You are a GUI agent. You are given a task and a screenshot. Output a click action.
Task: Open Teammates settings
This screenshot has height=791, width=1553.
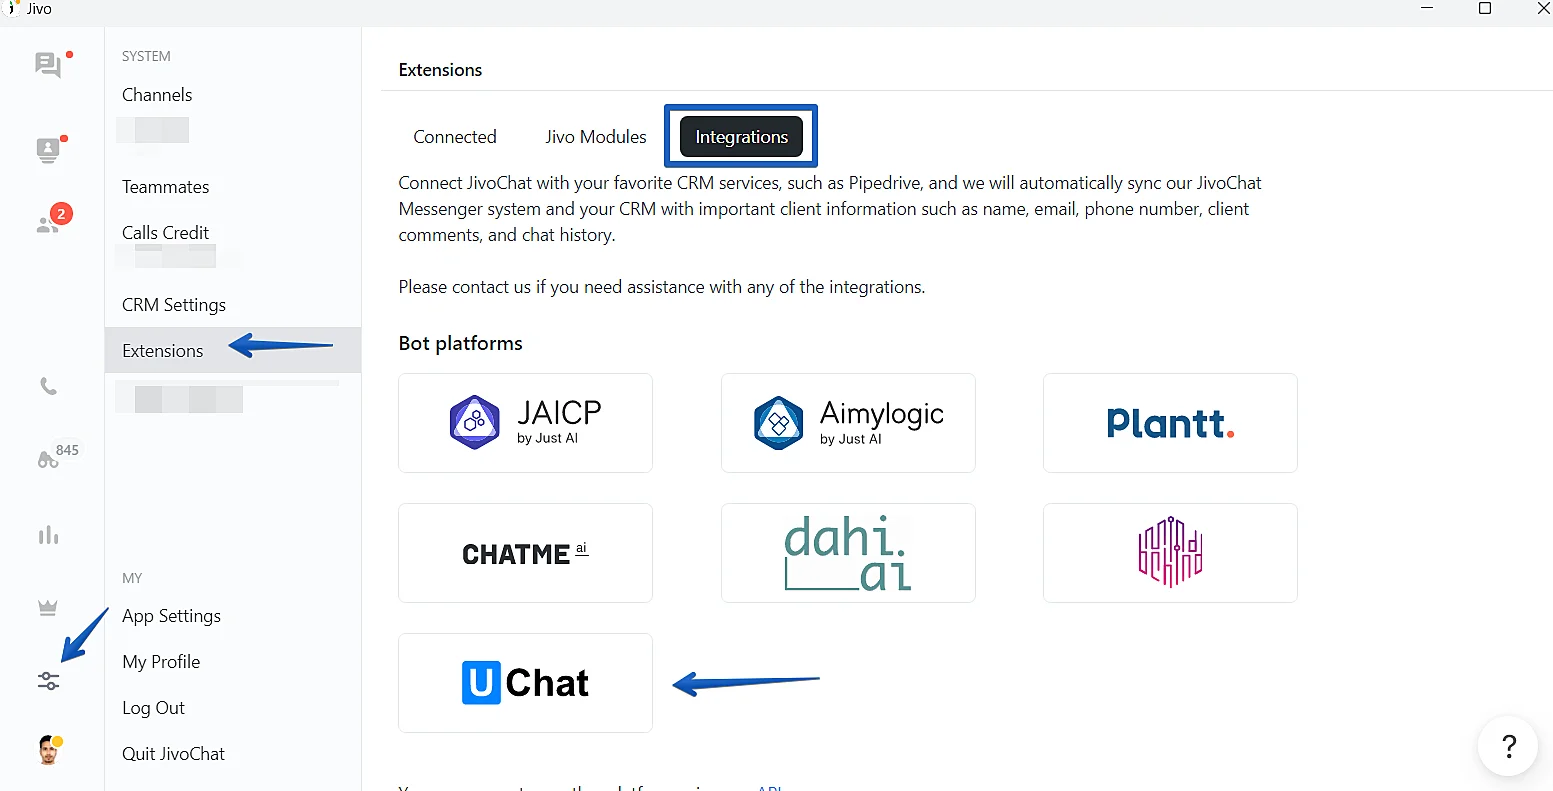pyautogui.click(x=166, y=187)
